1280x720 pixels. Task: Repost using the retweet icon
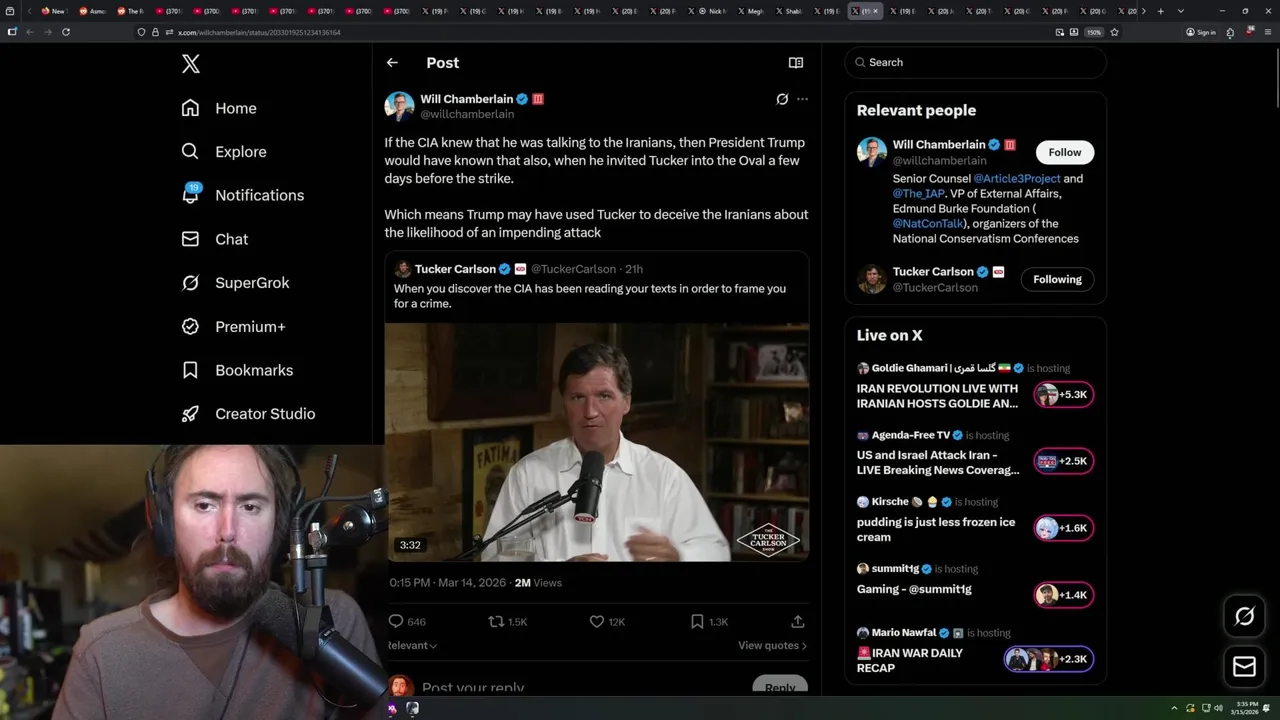[496, 621]
